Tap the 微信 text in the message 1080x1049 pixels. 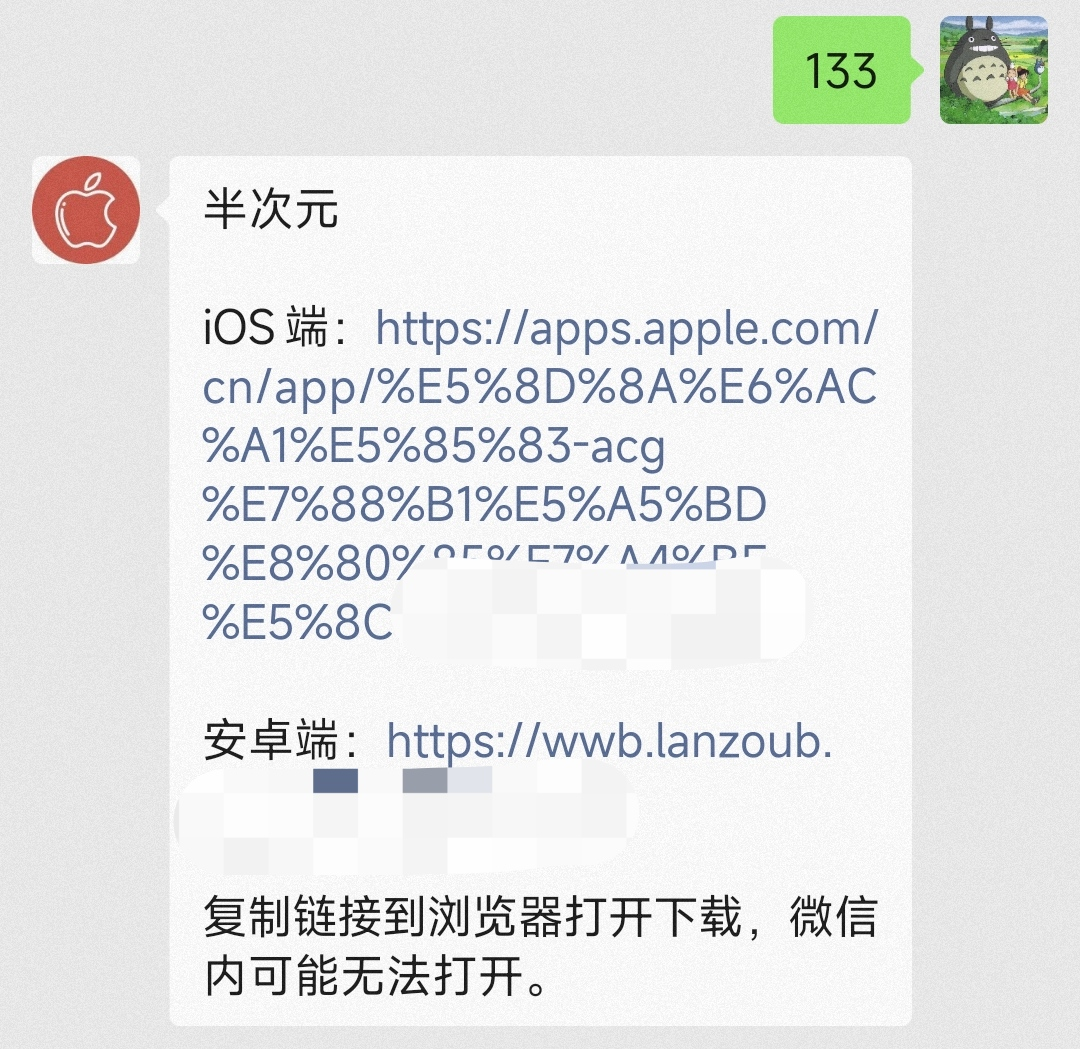point(833,917)
